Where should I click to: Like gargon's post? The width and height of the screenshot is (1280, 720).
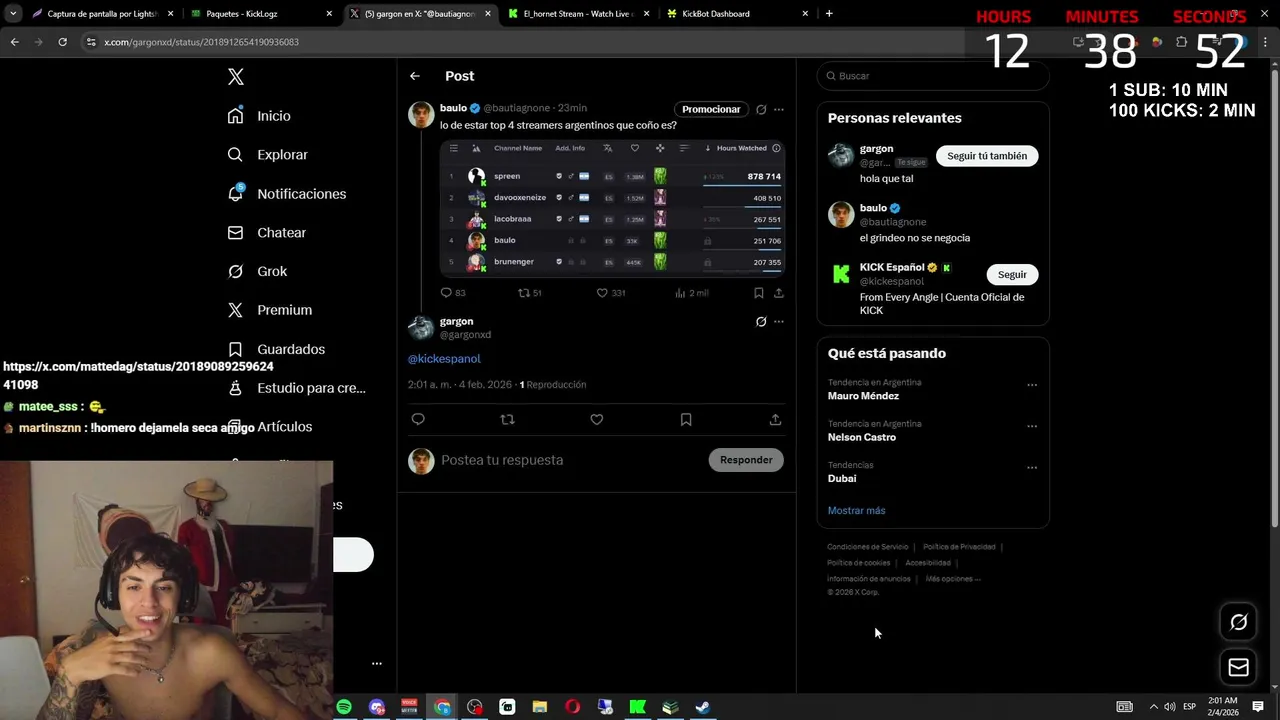597,420
